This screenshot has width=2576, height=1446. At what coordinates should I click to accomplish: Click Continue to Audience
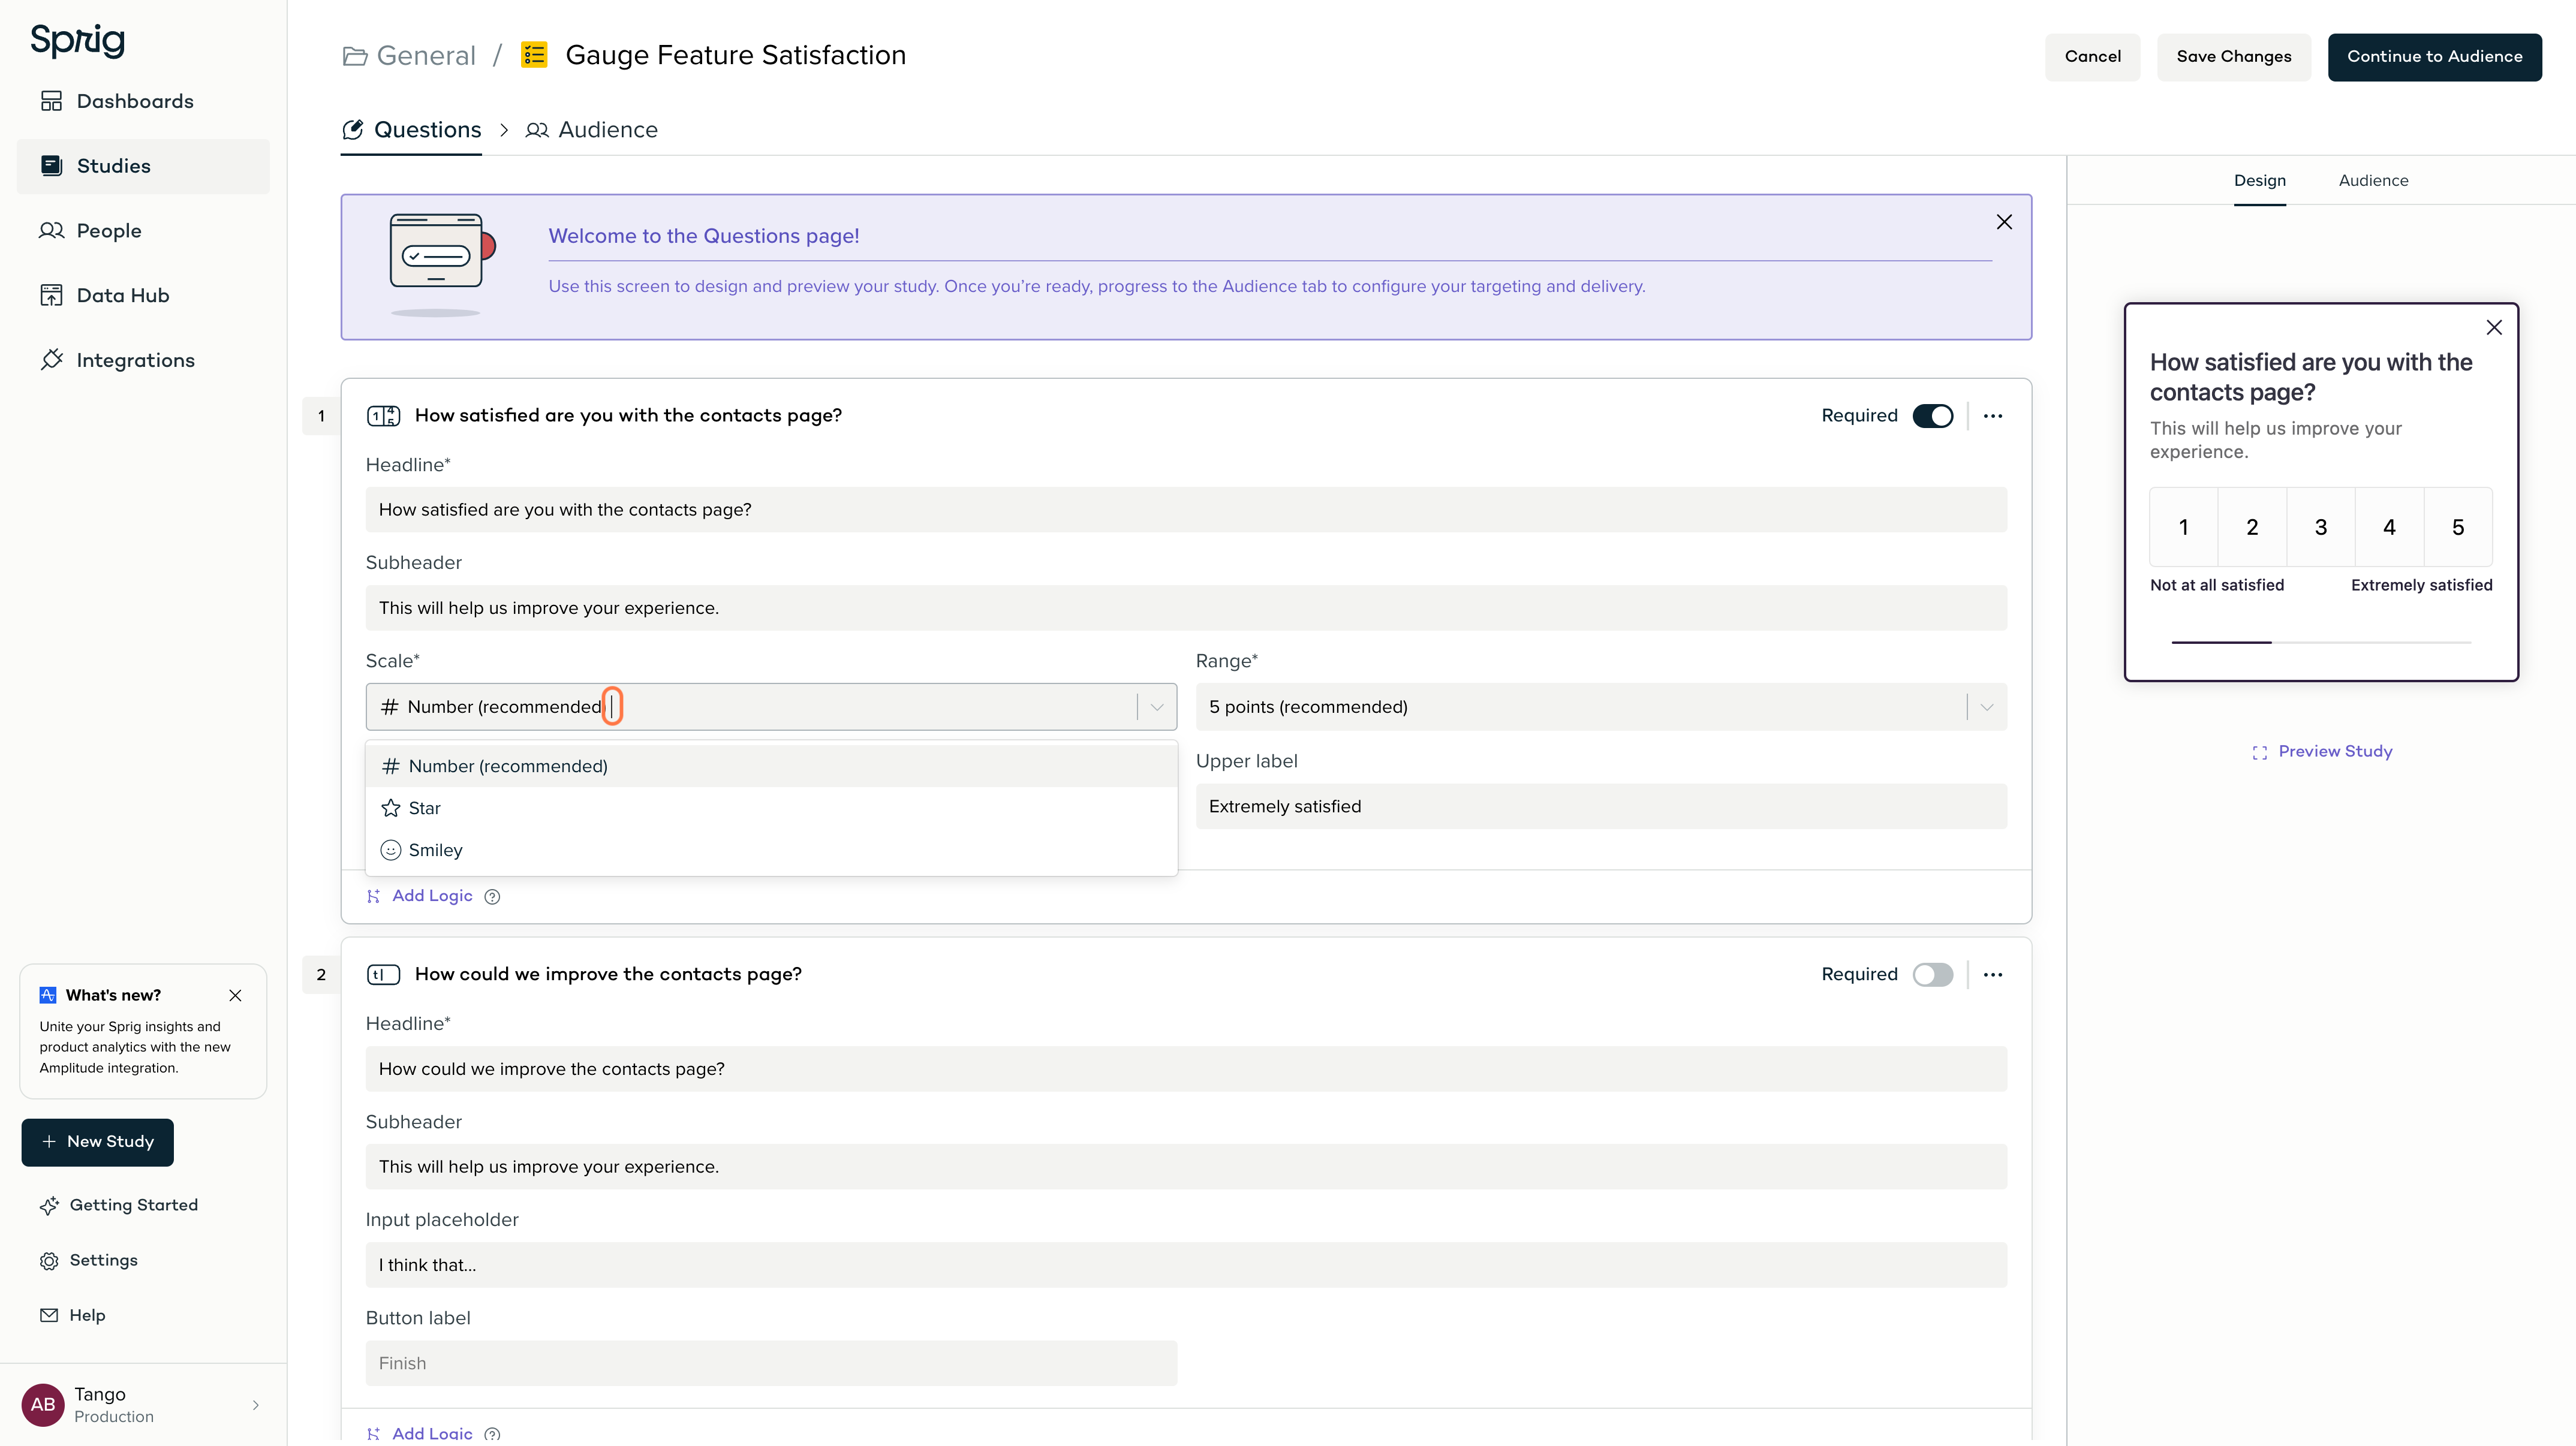click(x=2434, y=57)
